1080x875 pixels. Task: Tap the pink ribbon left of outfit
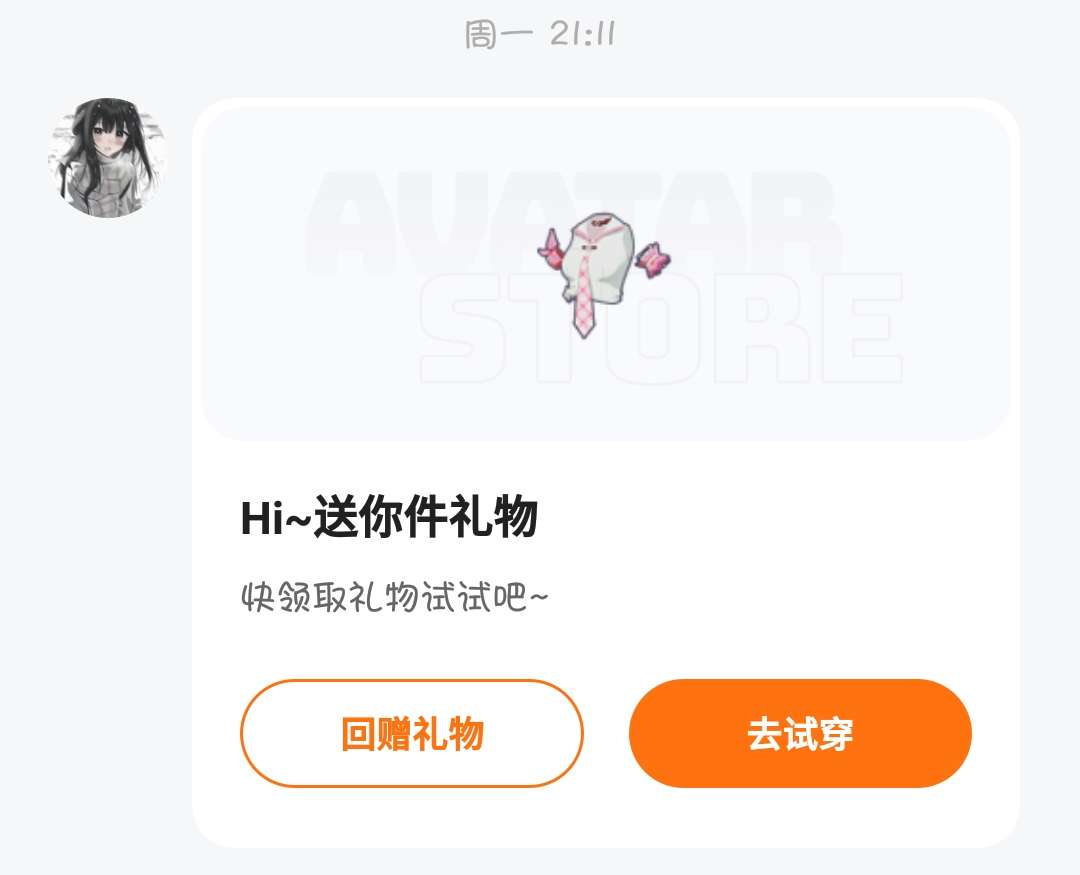pyautogui.click(x=552, y=250)
